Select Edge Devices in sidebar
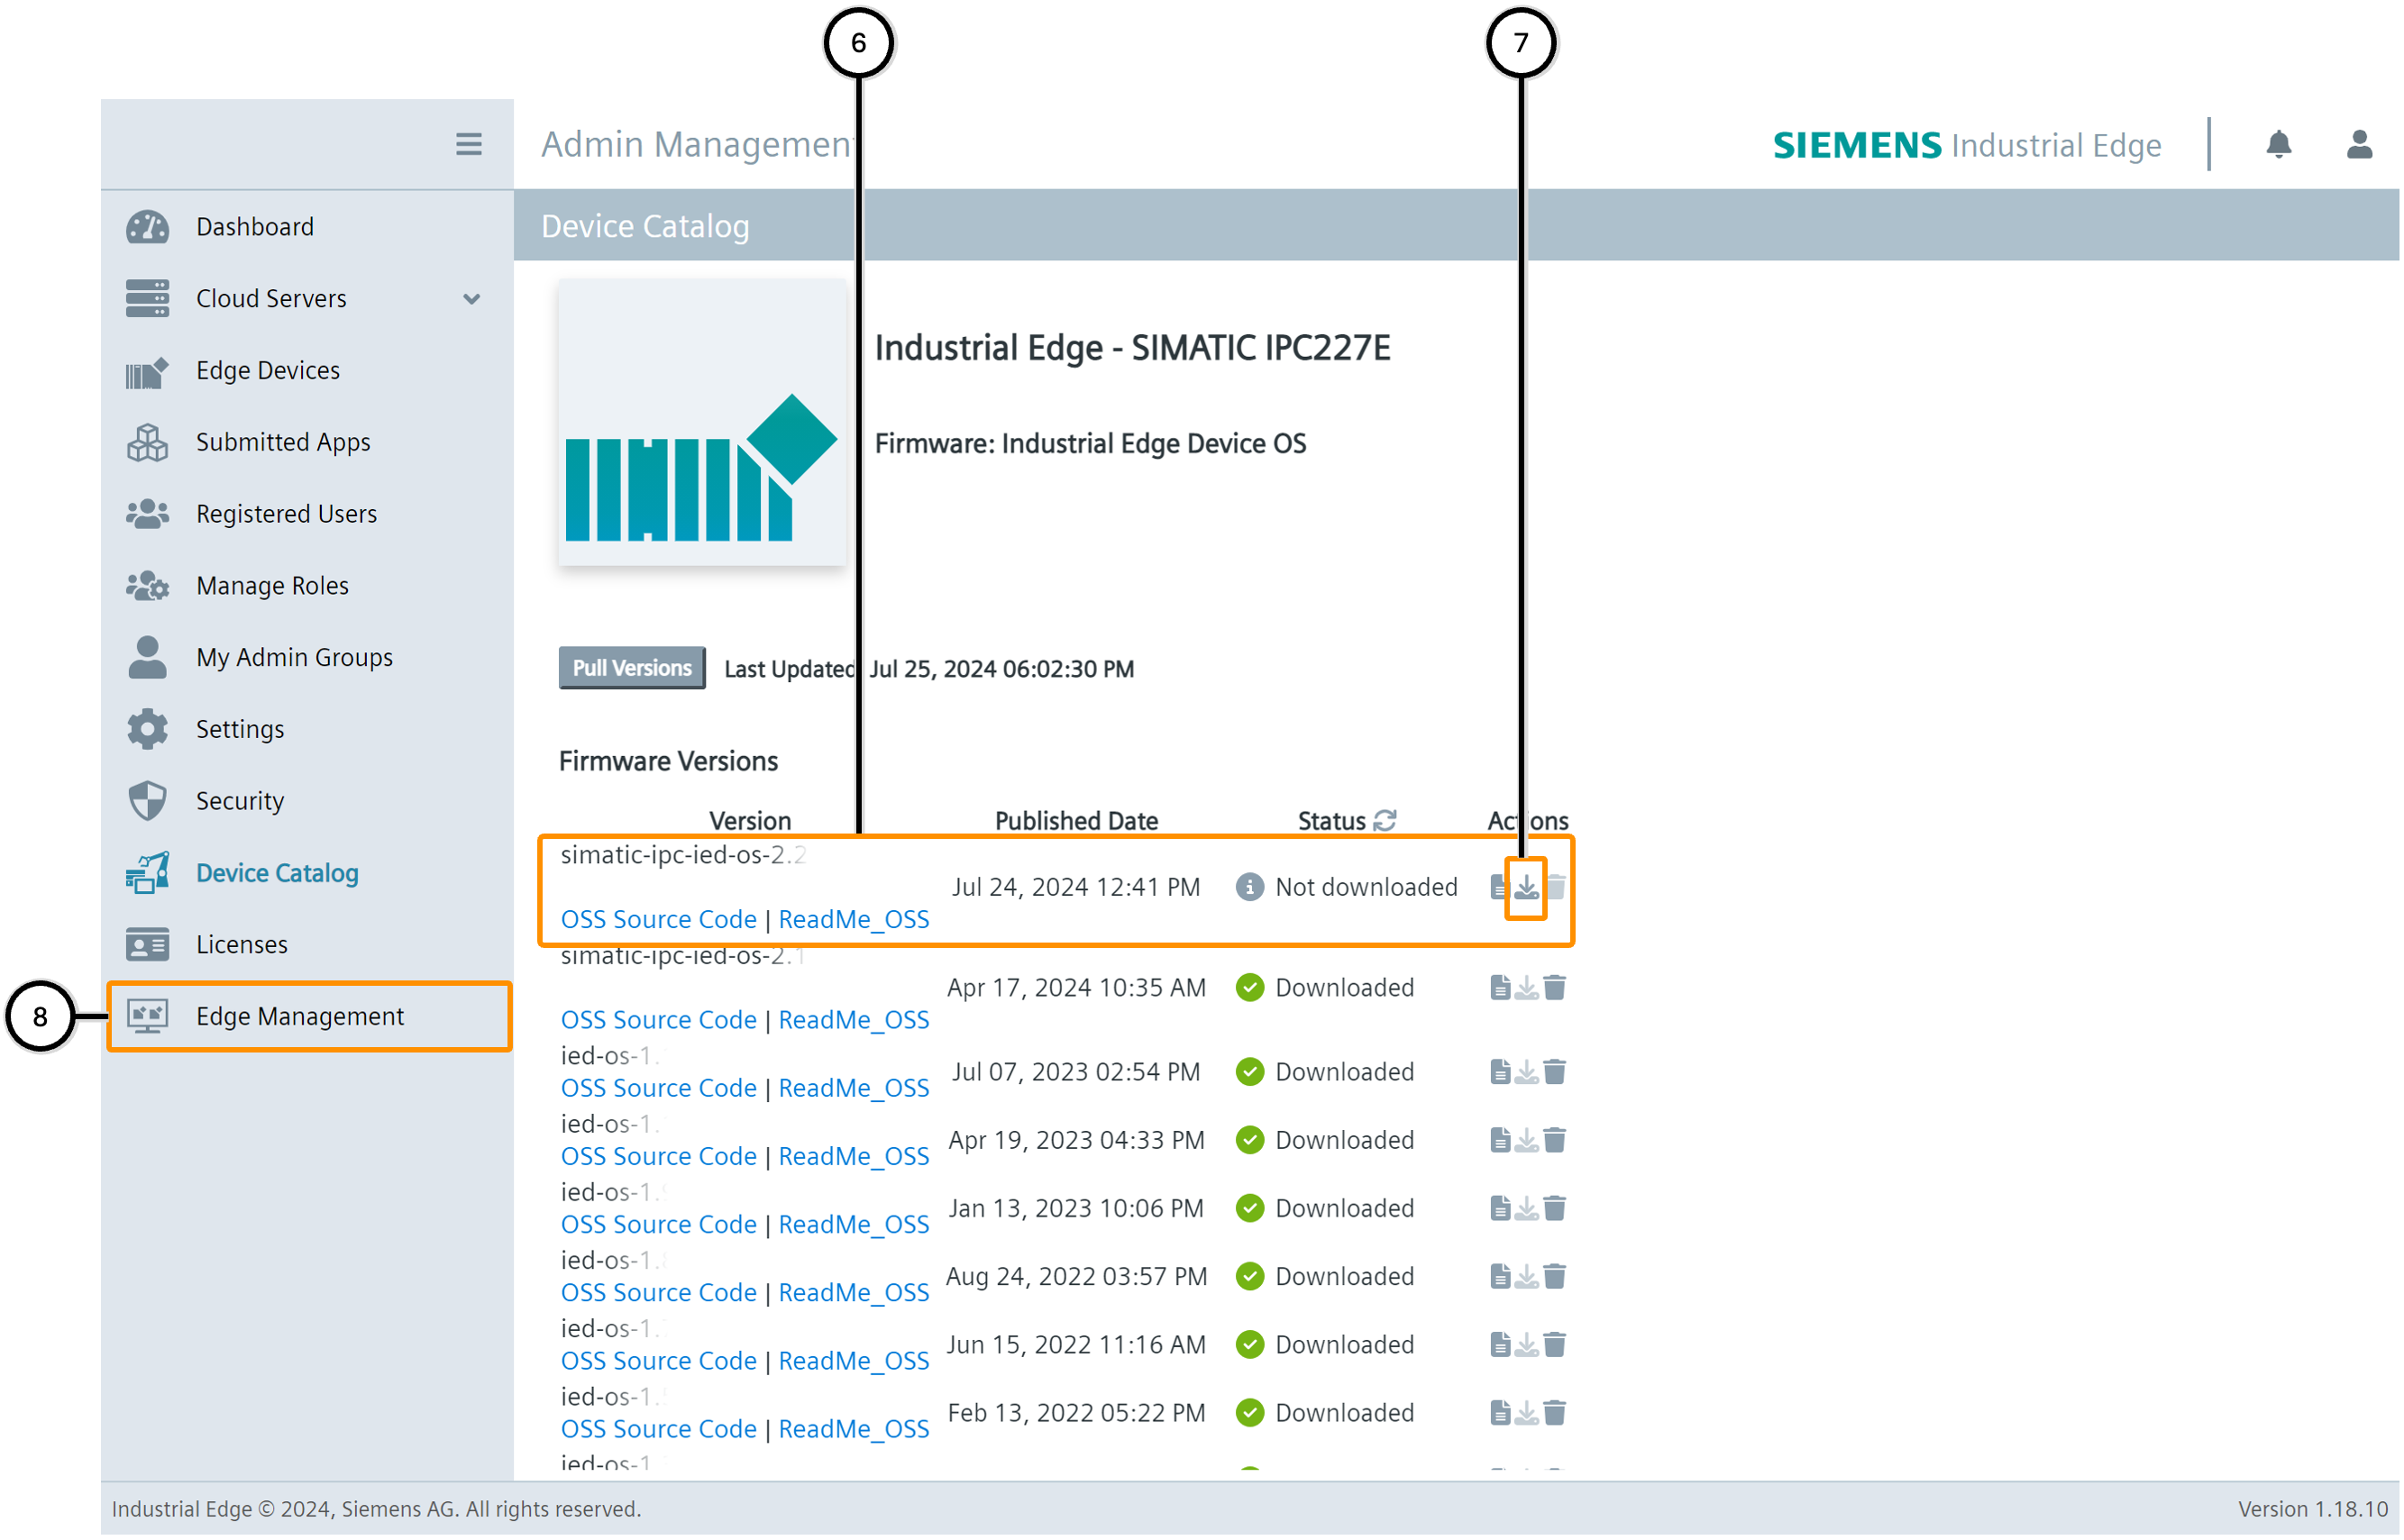The image size is (2404, 1540). (x=267, y=371)
